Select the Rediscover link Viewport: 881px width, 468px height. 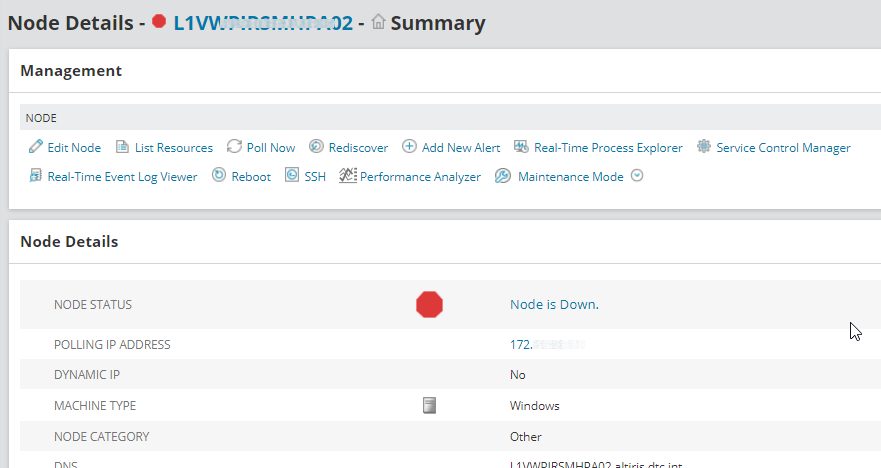(358, 148)
